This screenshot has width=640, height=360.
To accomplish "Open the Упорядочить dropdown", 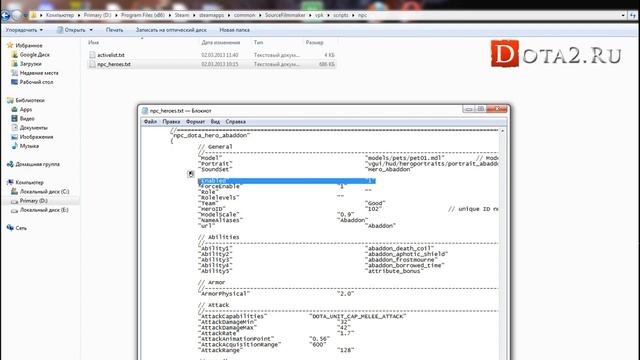I will [24, 30].
